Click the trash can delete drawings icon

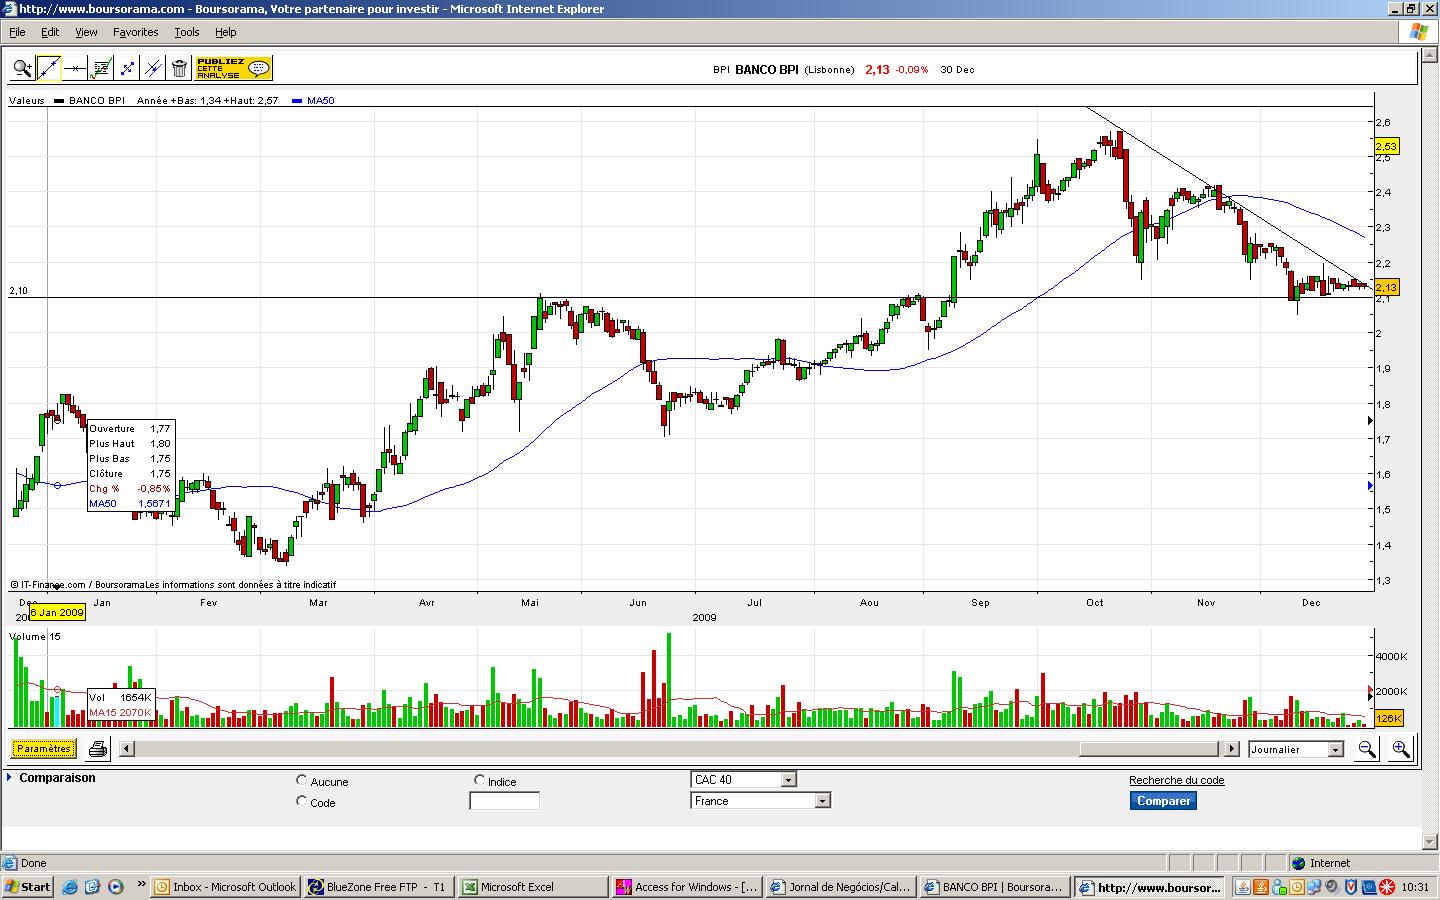179,69
